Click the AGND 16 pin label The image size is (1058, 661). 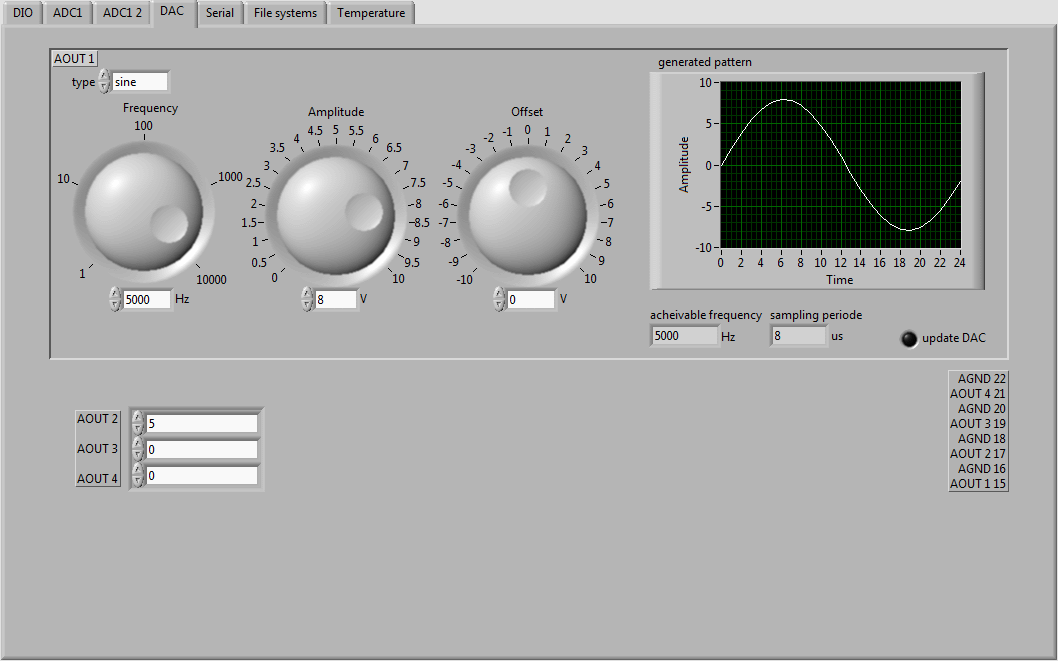pos(982,469)
